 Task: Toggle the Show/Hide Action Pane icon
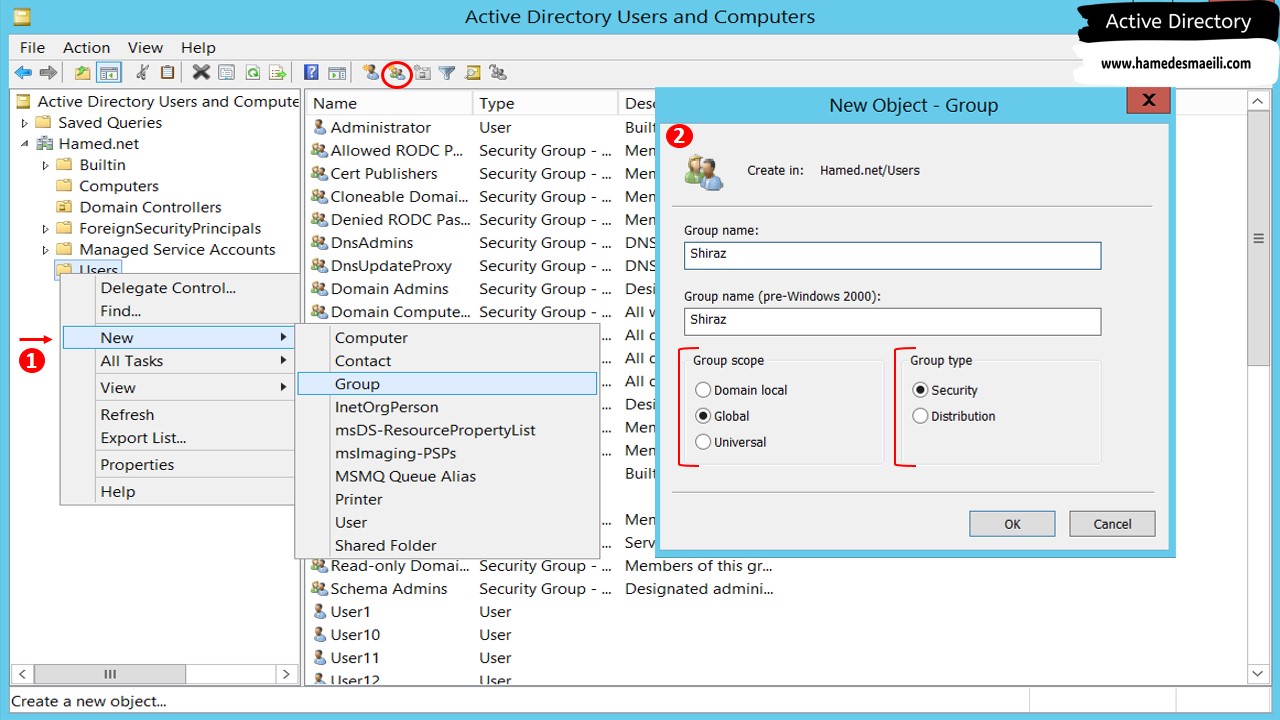[337, 73]
